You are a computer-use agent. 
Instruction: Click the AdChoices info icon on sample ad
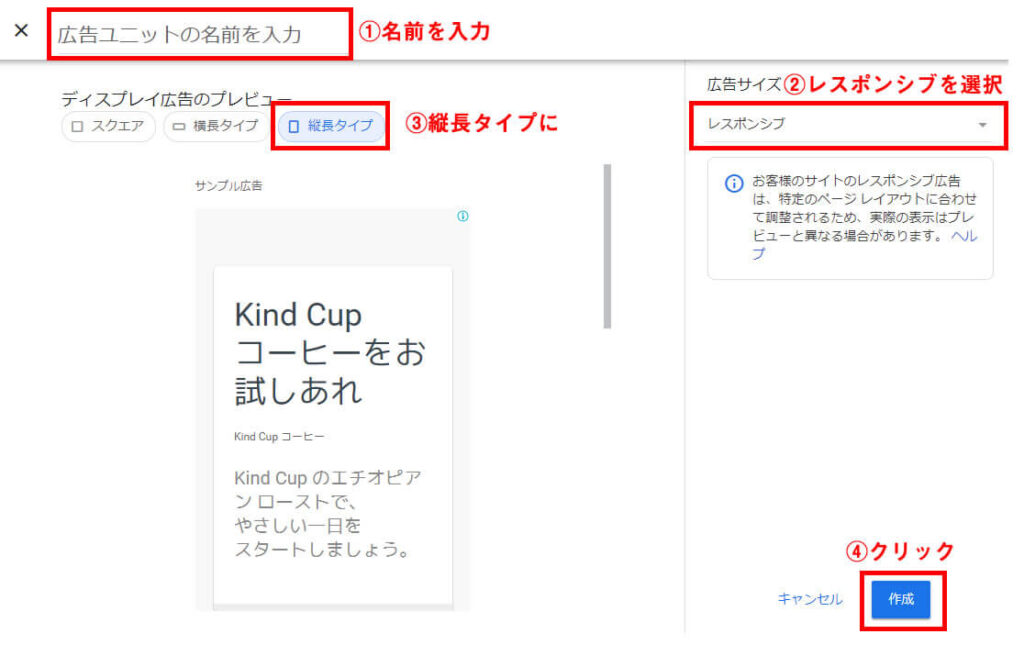[x=462, y=216]
